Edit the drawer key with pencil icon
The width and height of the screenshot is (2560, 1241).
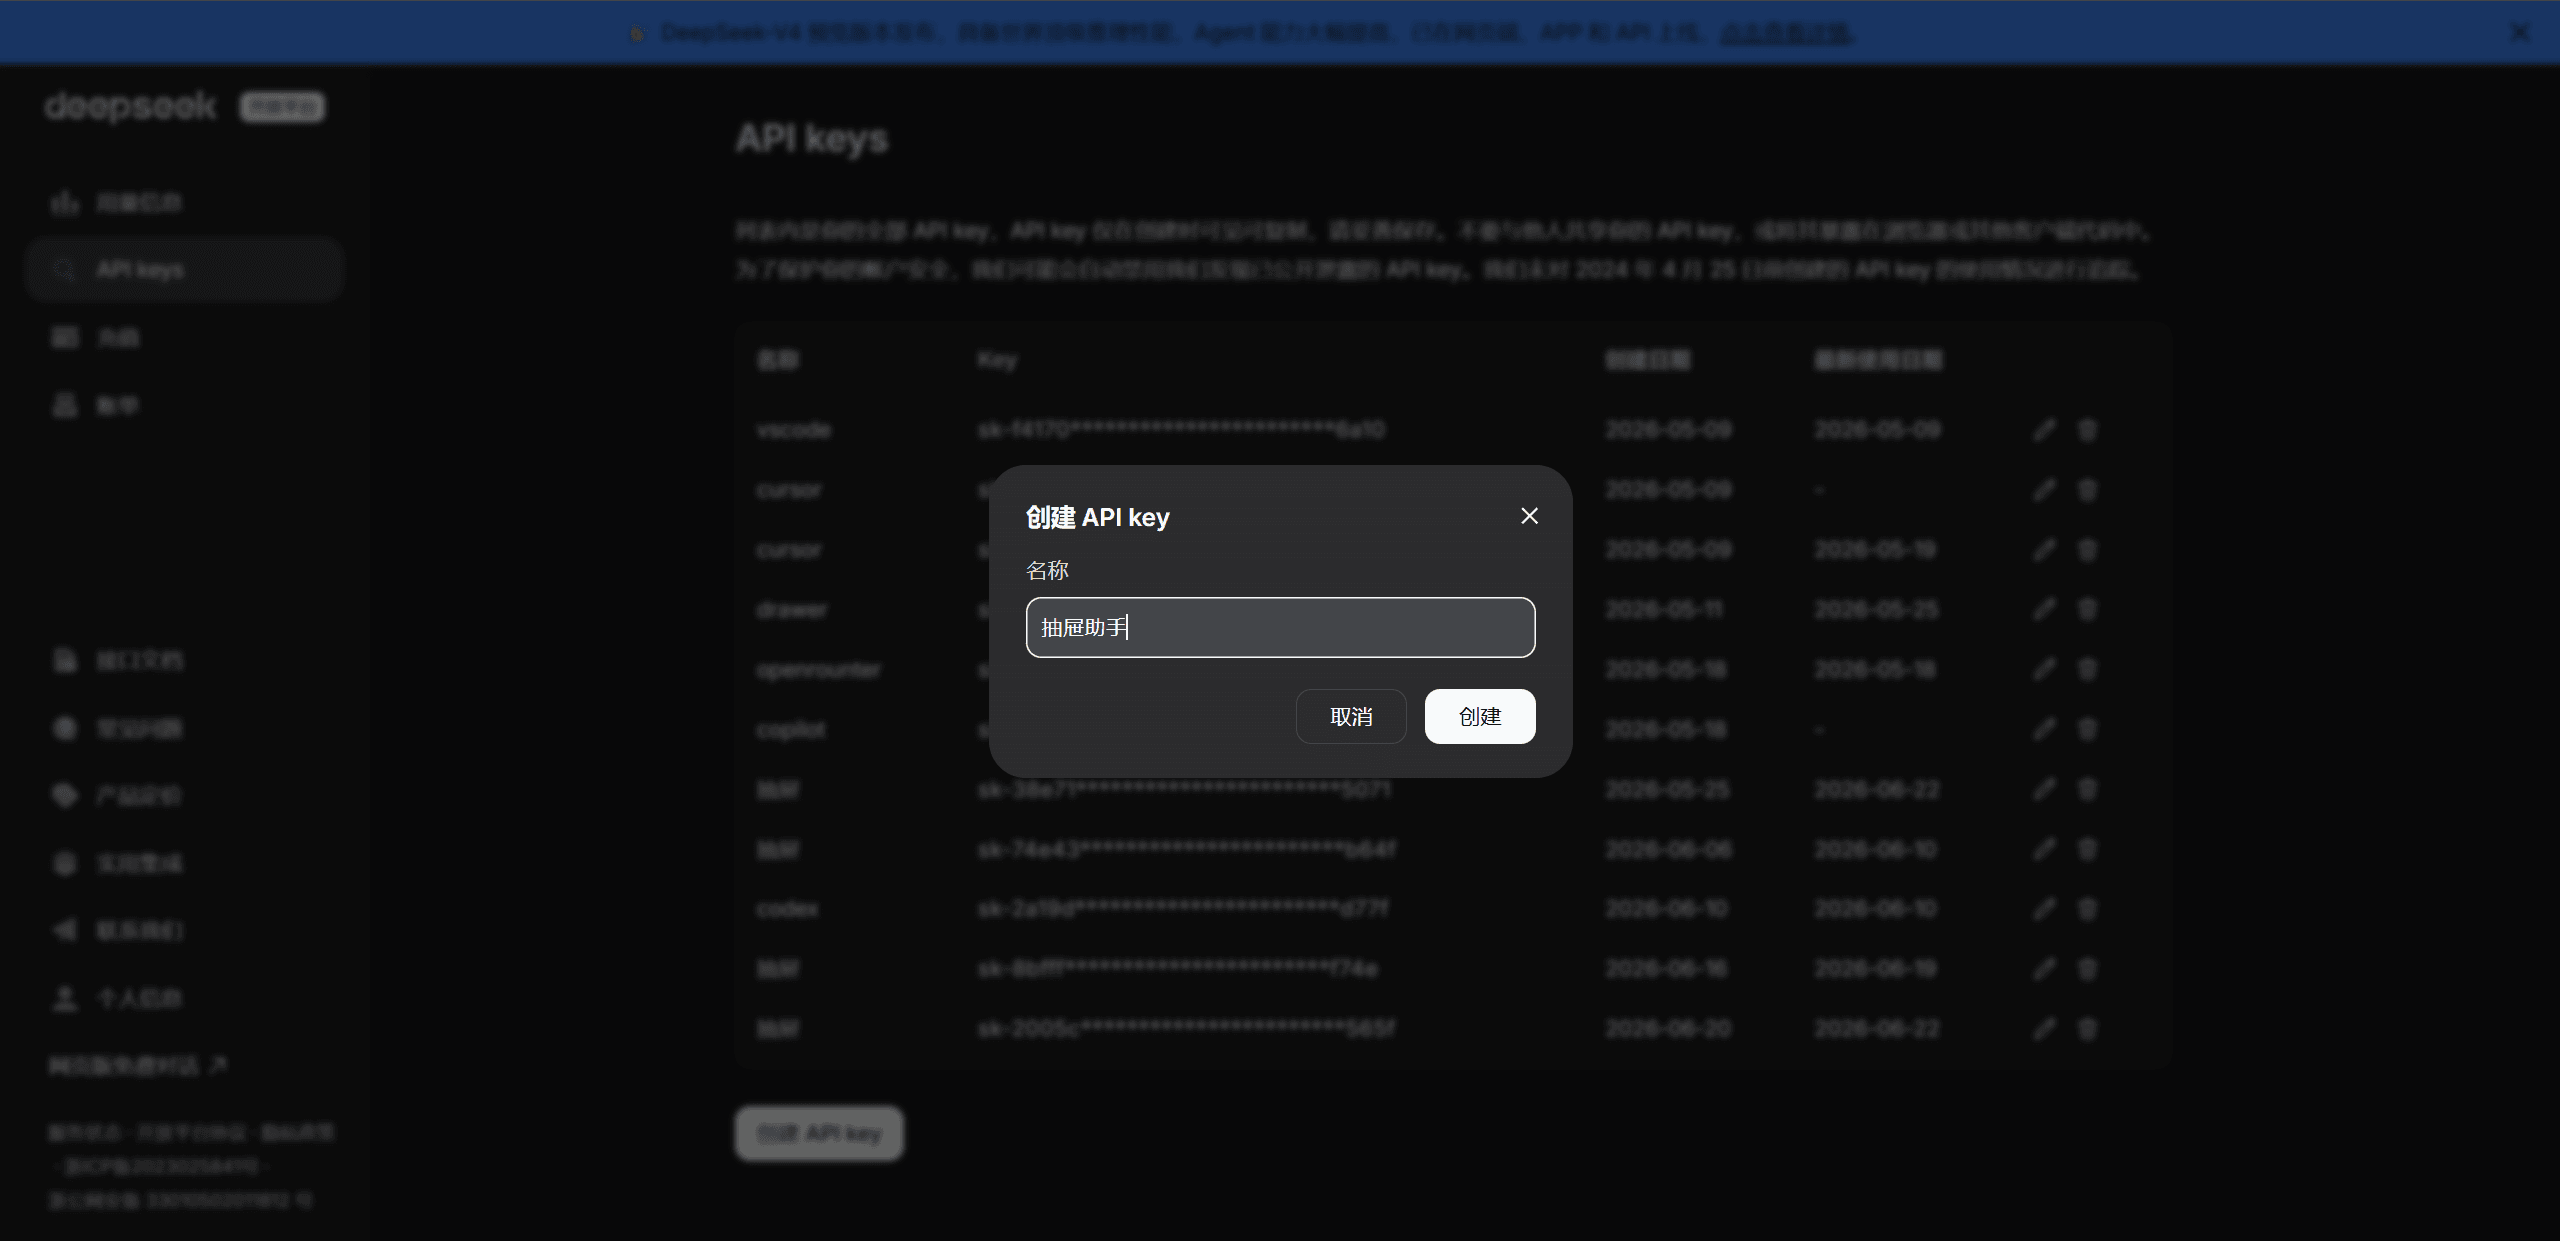click(x=2045, y=609)
